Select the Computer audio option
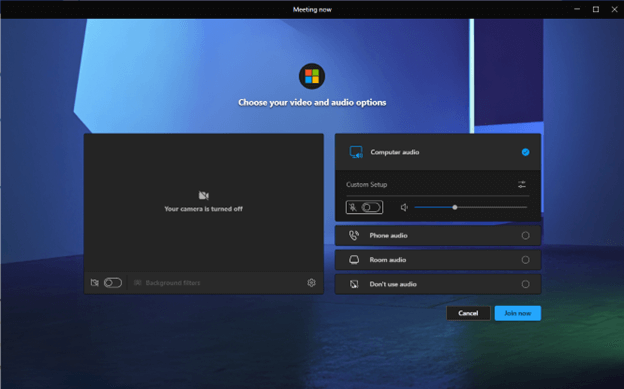The height and width of the screenshot is (389, 624). pos(438,152)
